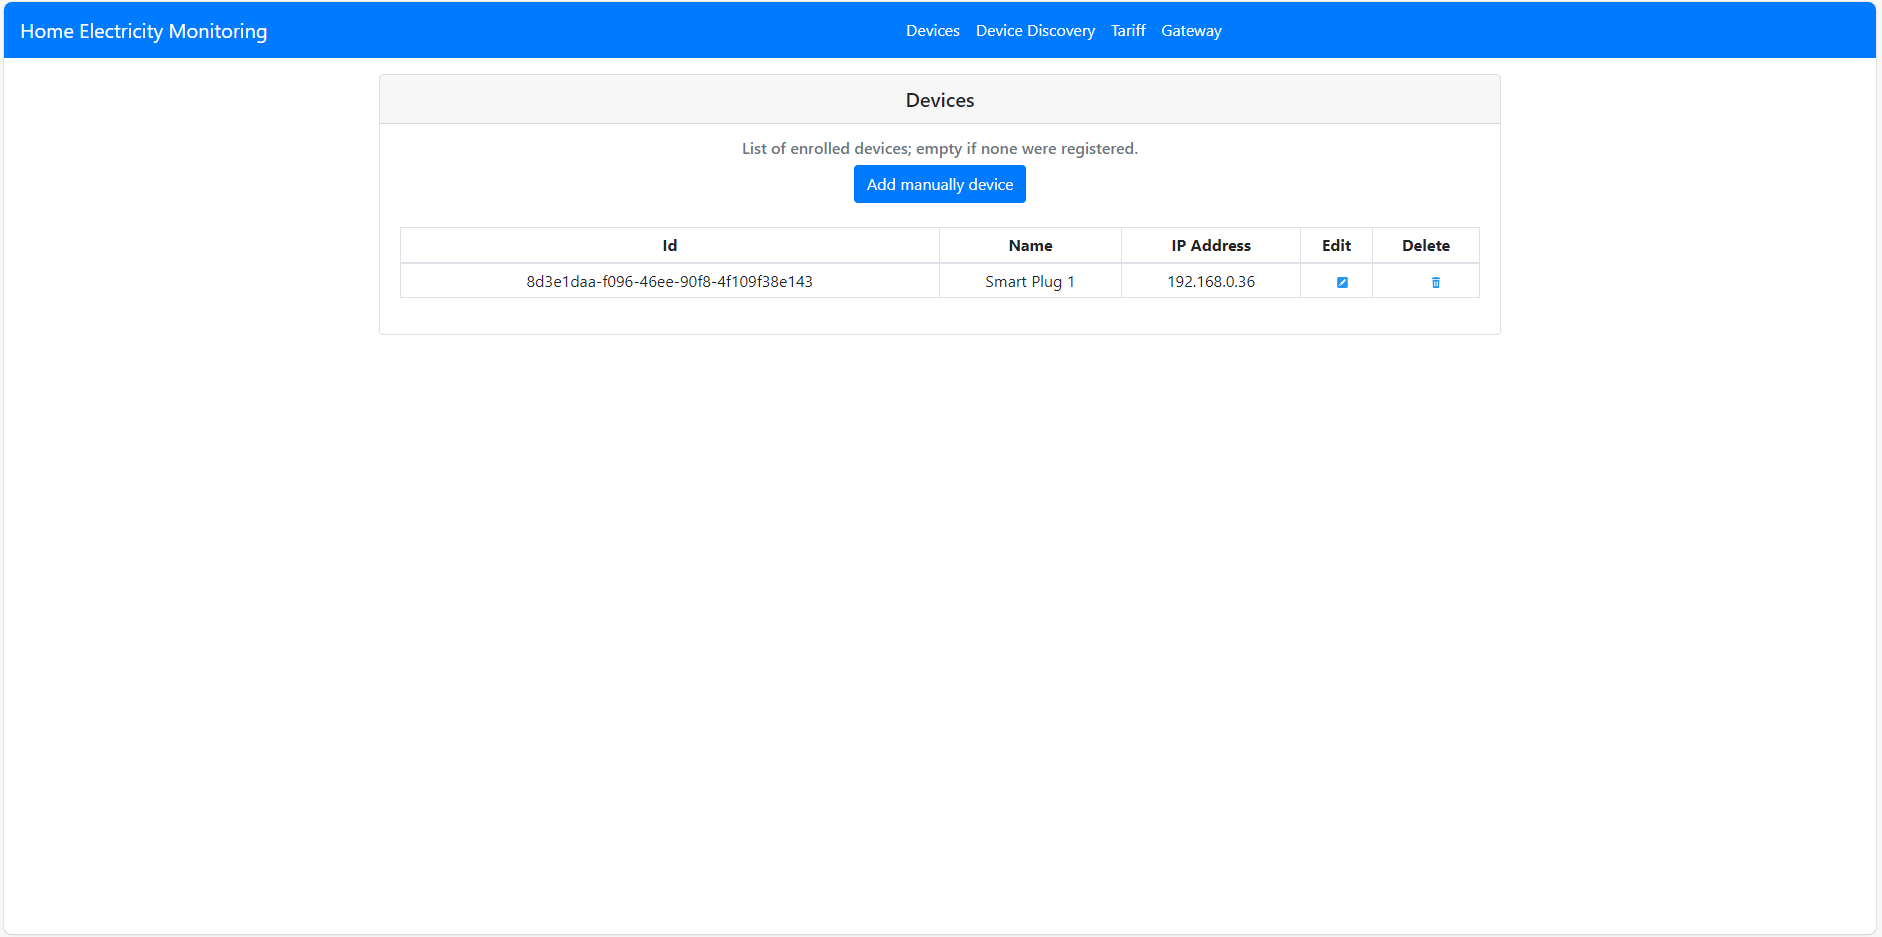
Task: Select the Name column header
Action: coord(1030,245)
